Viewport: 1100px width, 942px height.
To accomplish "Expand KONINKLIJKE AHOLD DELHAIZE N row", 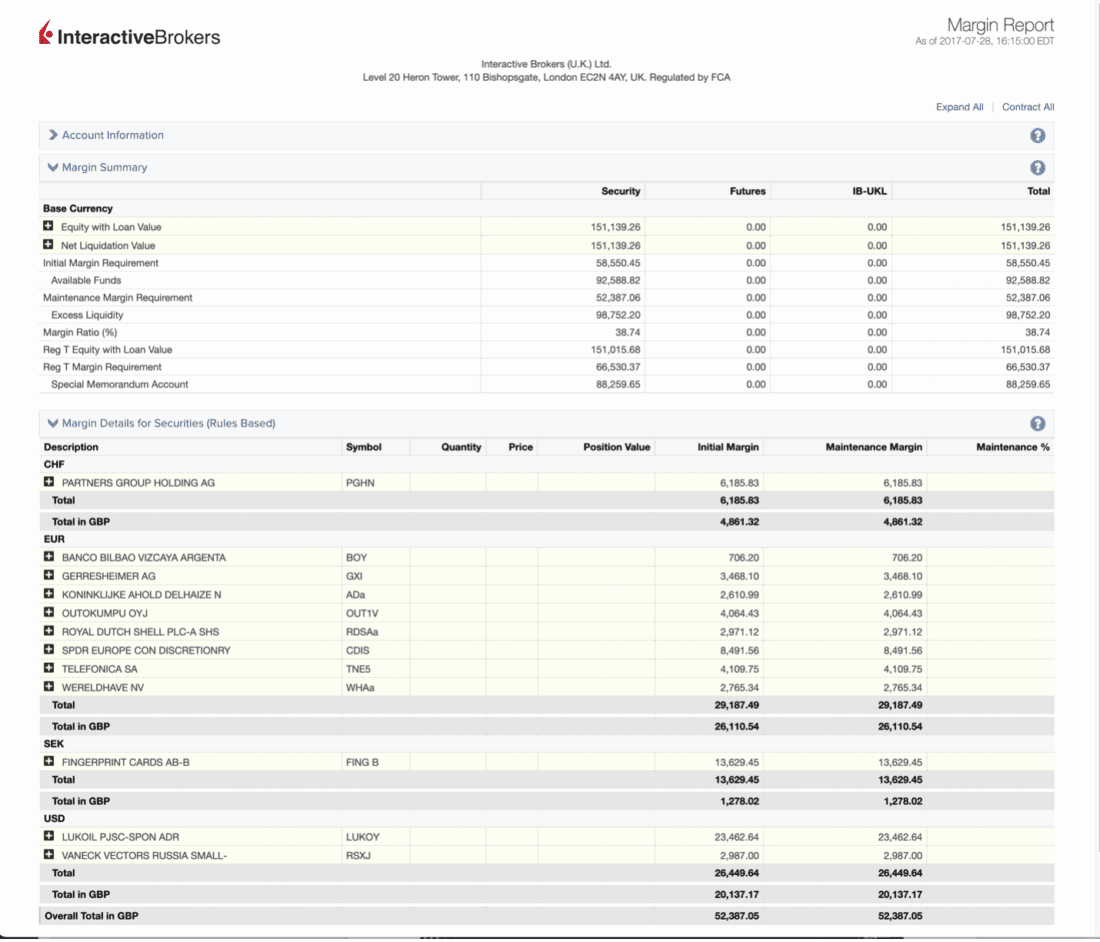I will (48, 593).
